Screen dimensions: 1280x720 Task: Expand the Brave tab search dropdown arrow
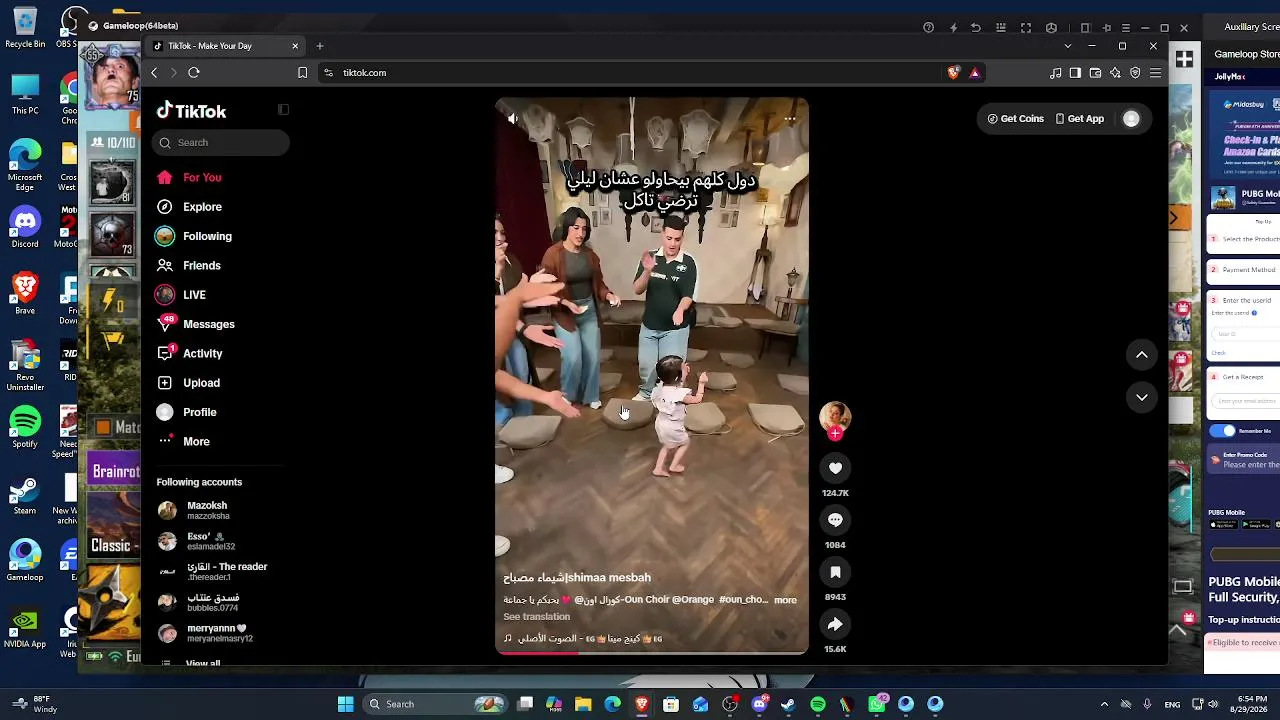click(1067, 46)
